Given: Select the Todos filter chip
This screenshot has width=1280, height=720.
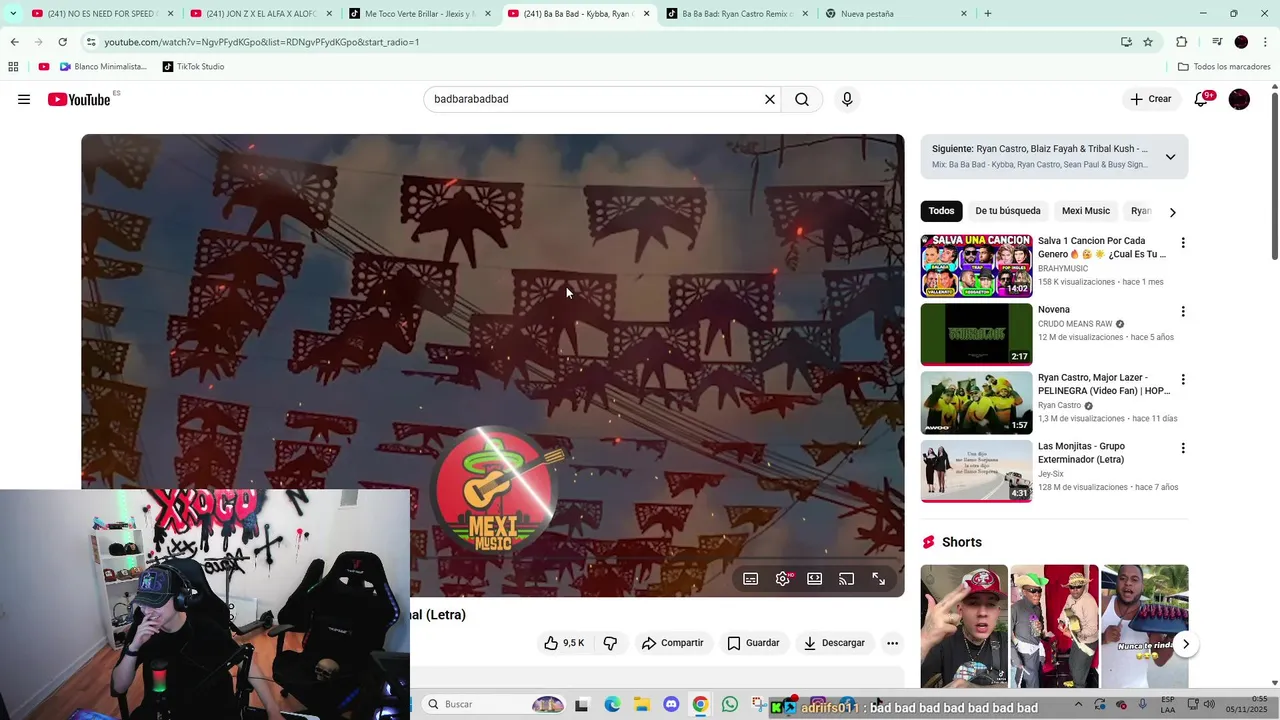Looking at the screenshot, I should [x=941, y=211].
